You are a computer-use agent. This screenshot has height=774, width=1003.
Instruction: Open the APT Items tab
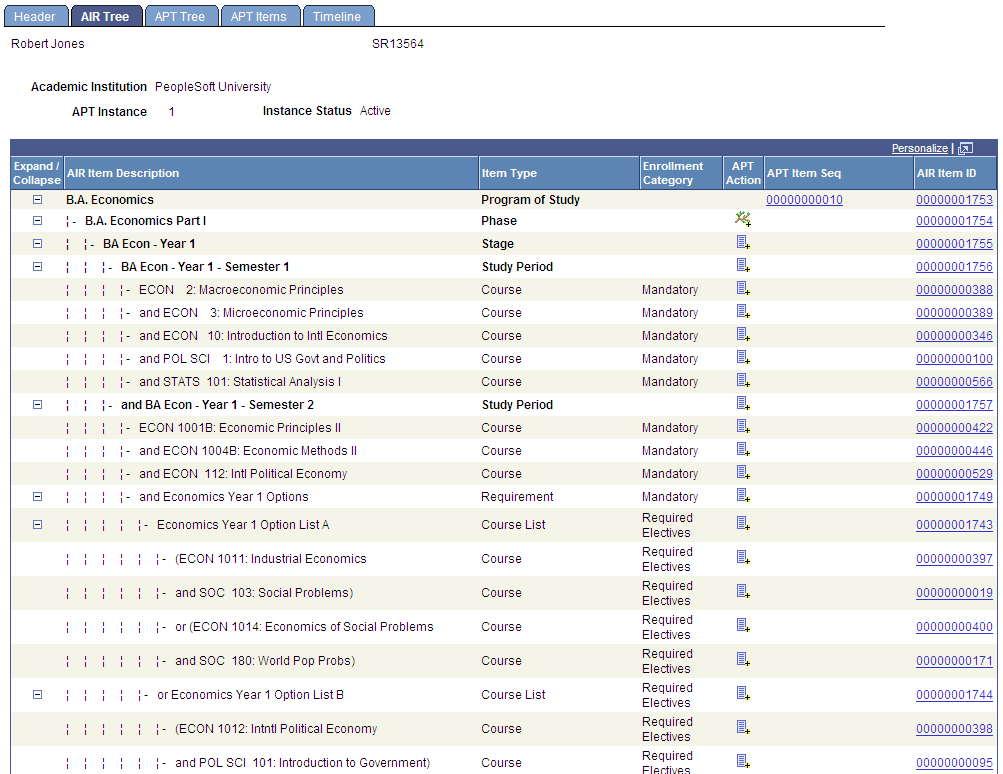tap(260, 15)
